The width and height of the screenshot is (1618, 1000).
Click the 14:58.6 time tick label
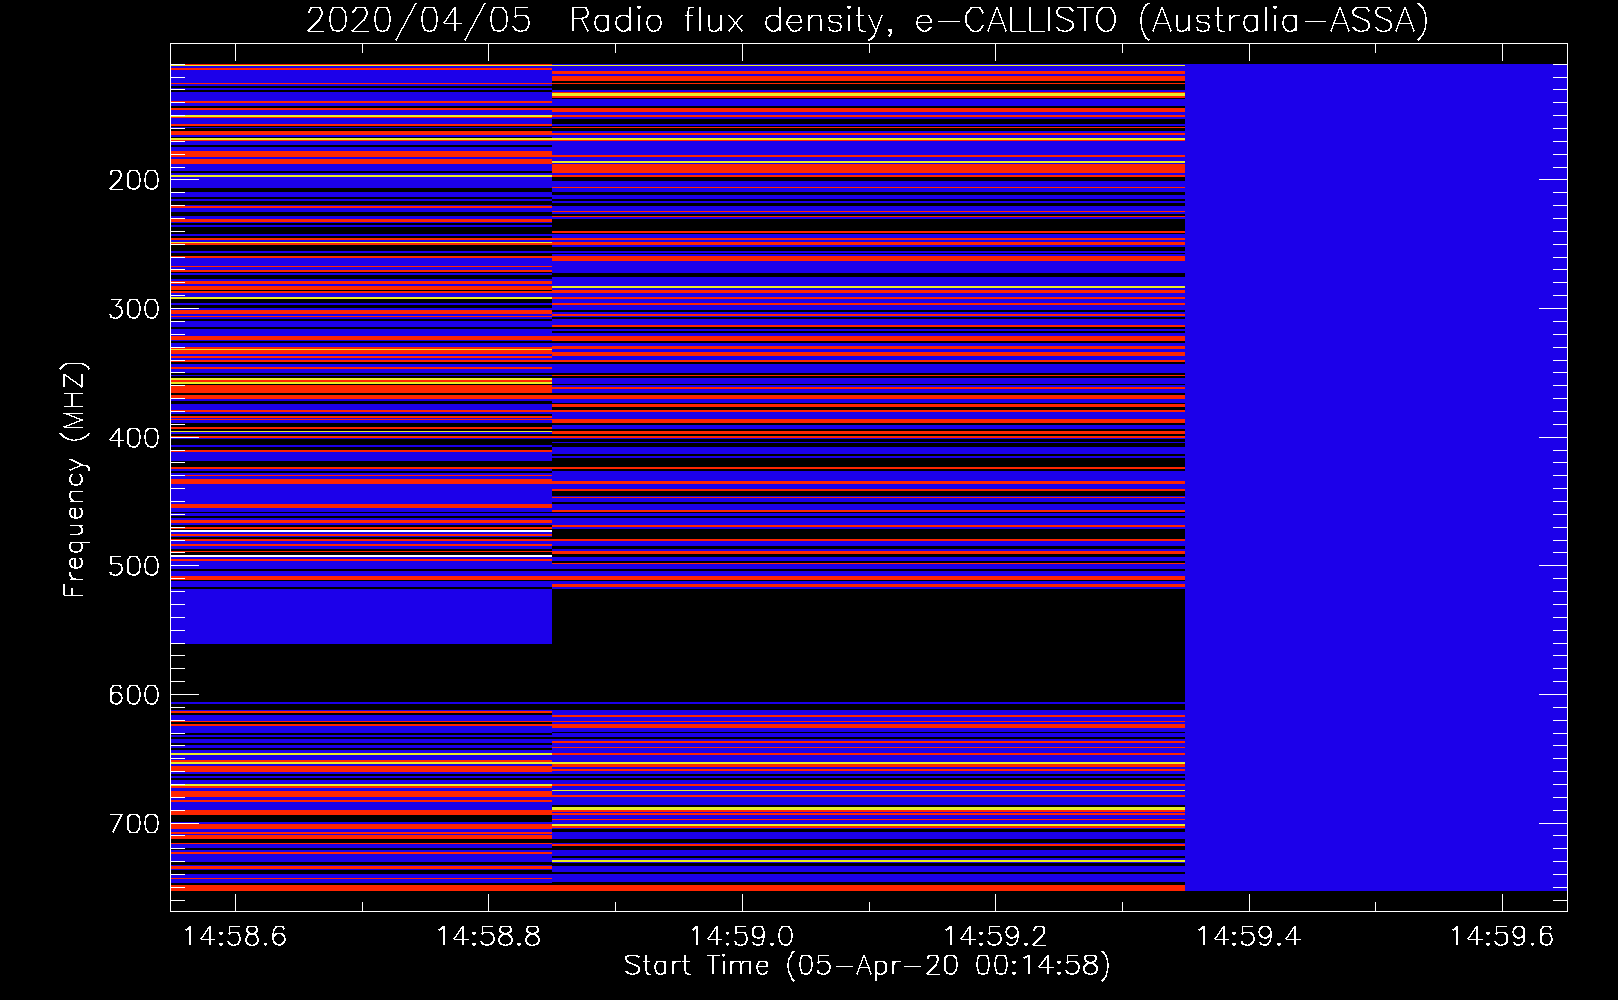(x=235, y=936)
